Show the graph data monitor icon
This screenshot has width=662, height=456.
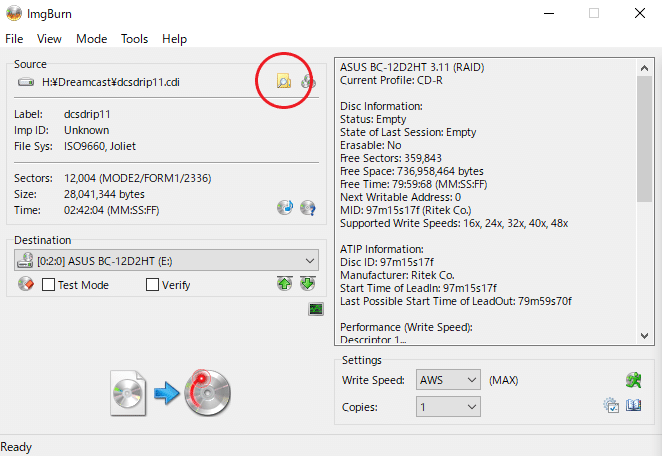[316, 309]
